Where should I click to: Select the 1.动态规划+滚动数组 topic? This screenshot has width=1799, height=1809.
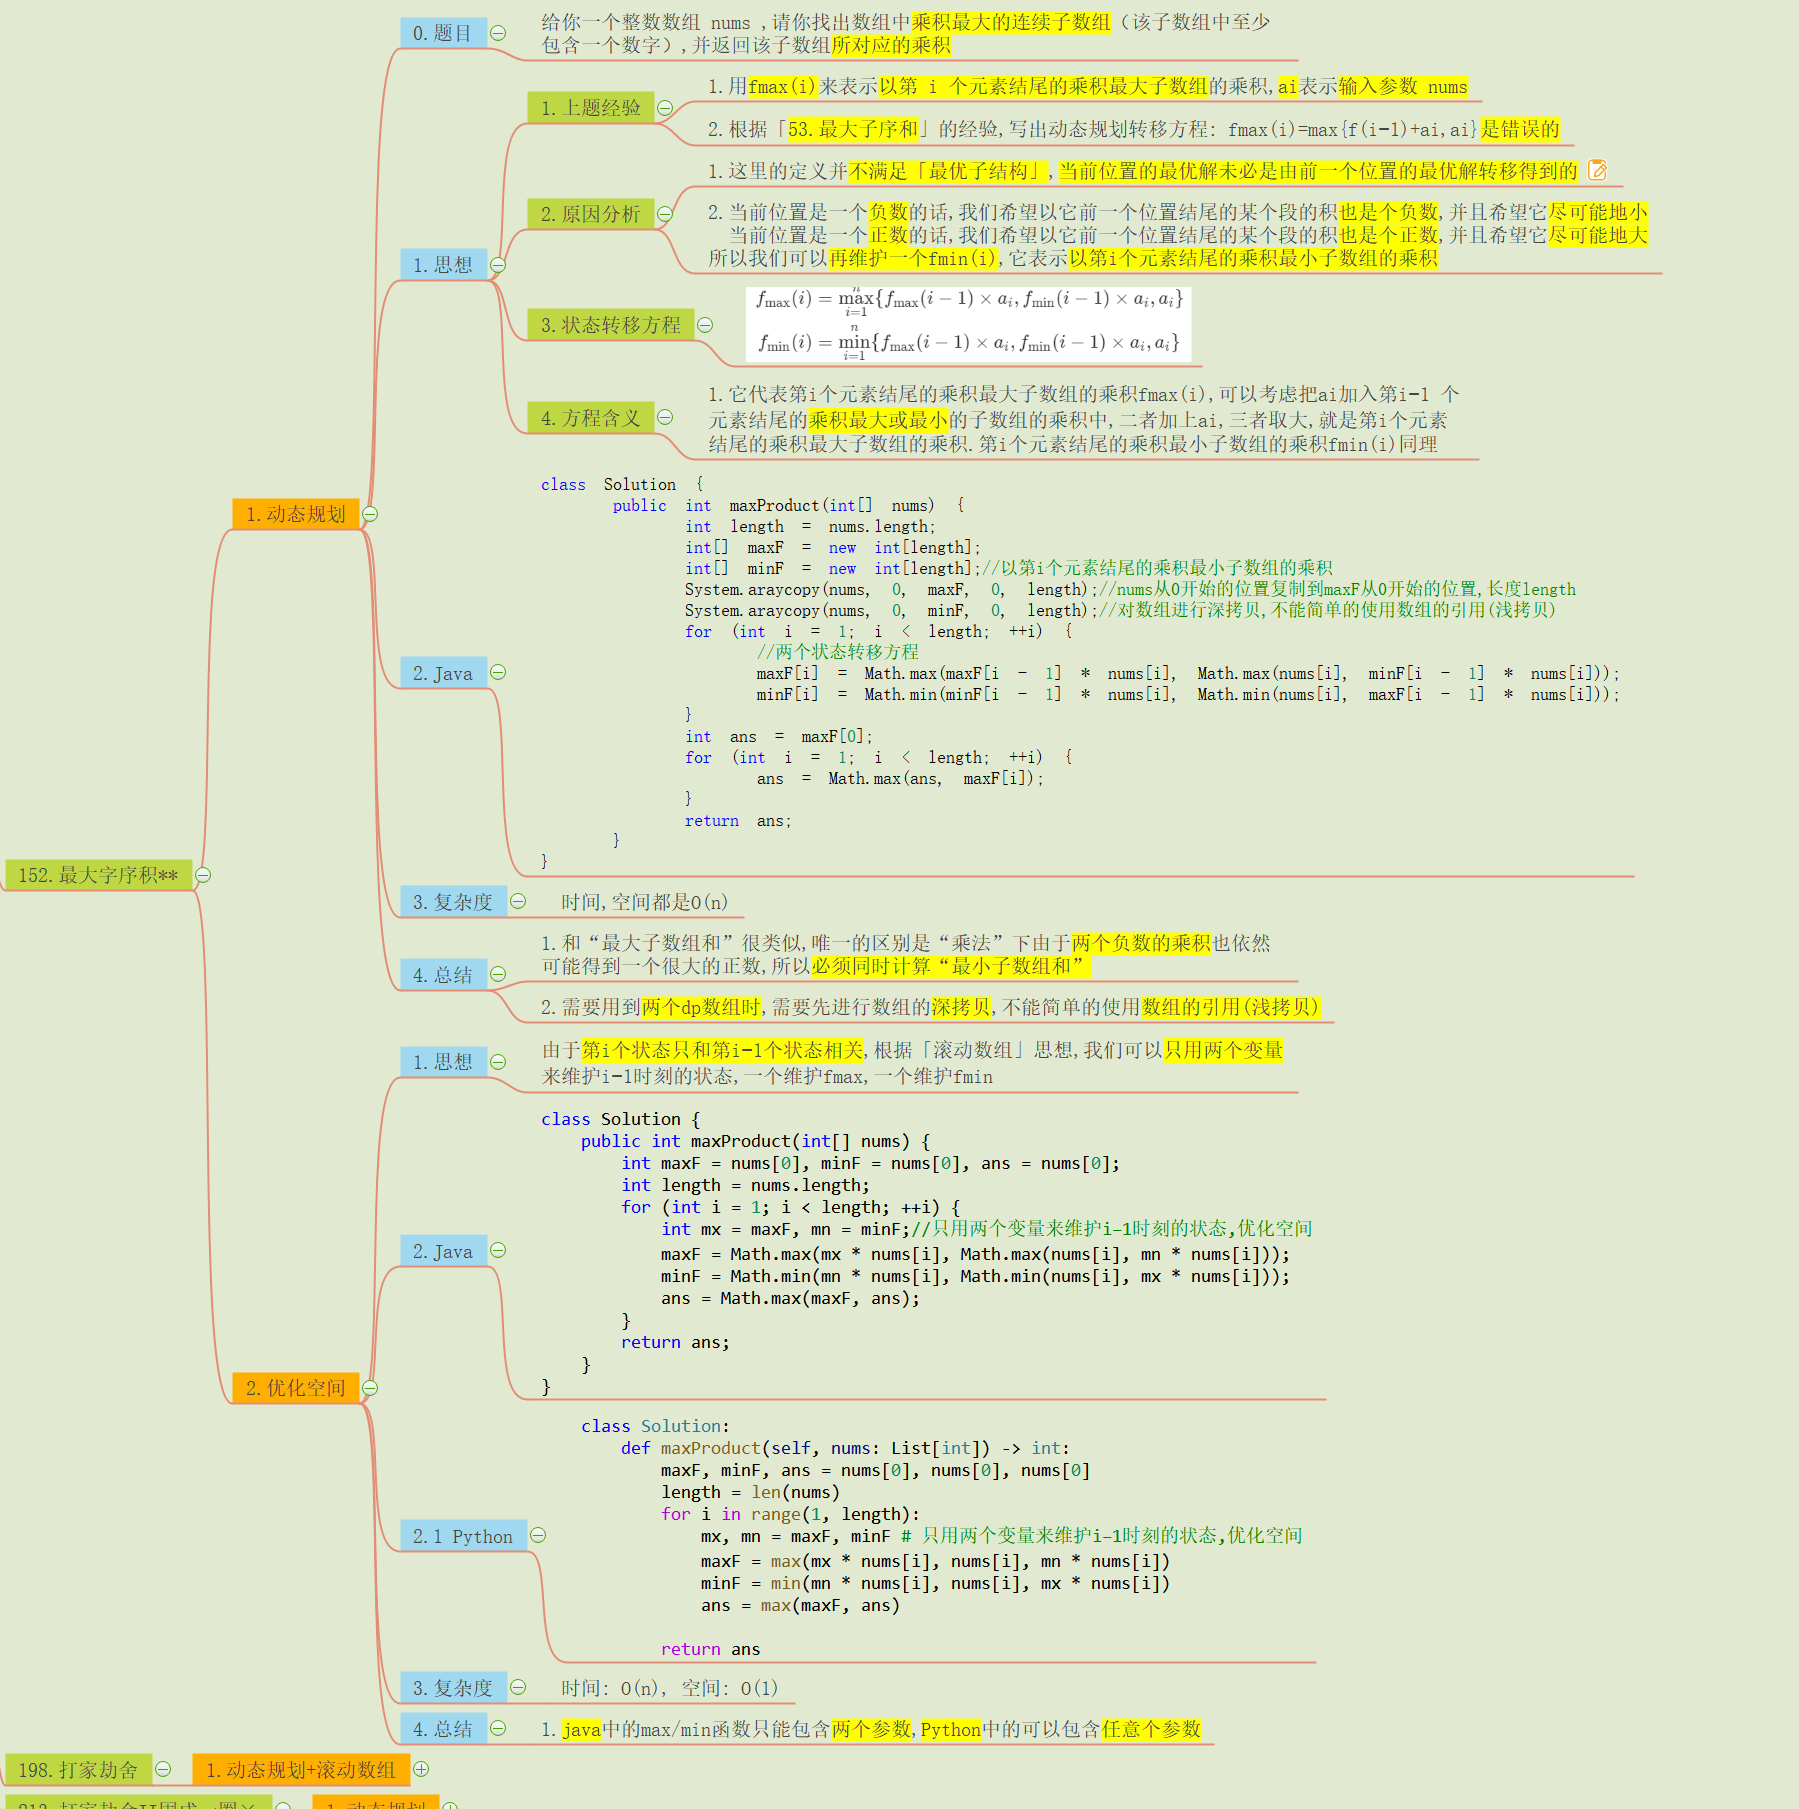[301, 1769]
